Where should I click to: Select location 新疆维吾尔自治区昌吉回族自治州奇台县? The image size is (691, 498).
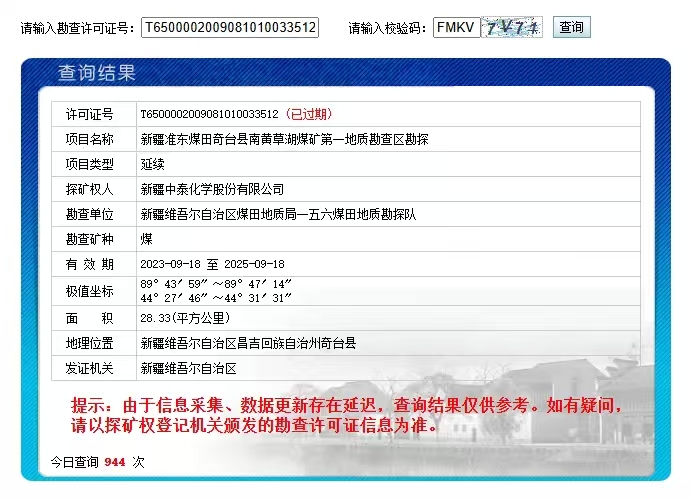pos(248,343)
